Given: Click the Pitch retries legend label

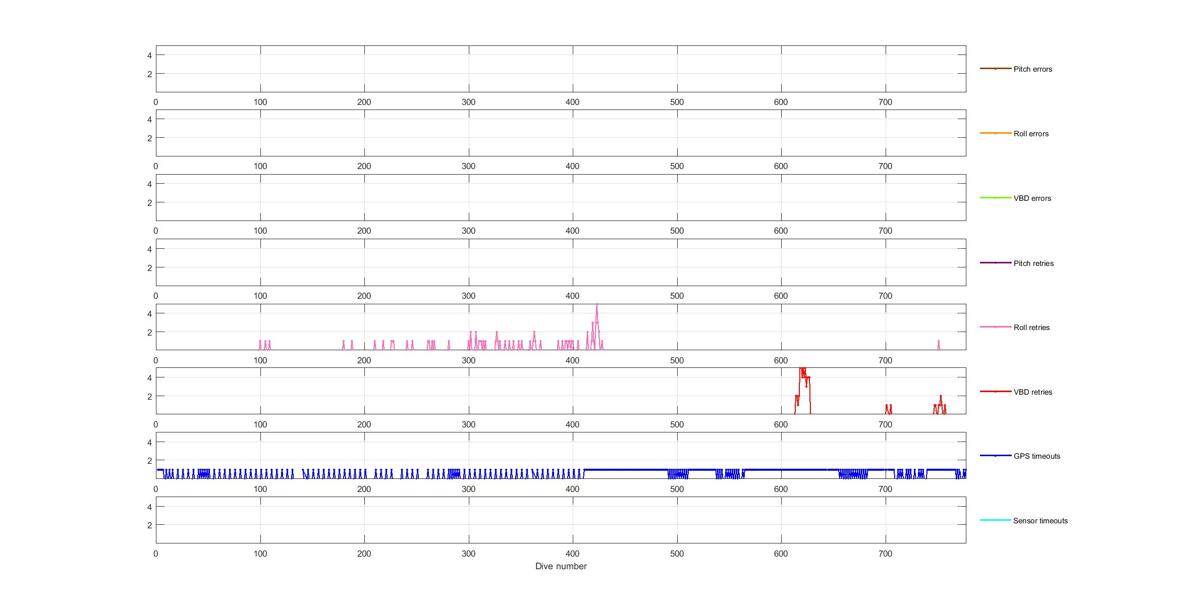Looking at the screenshot, I should [x=1033, y=263].
